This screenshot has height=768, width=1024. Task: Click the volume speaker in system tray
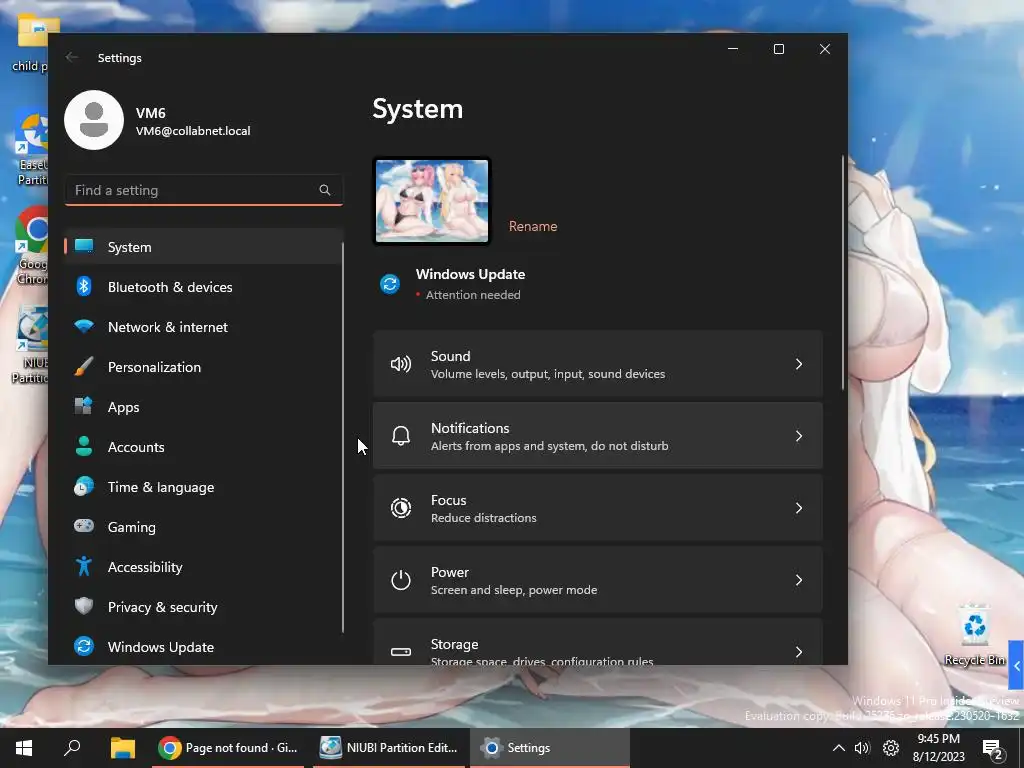pos(863,748)
